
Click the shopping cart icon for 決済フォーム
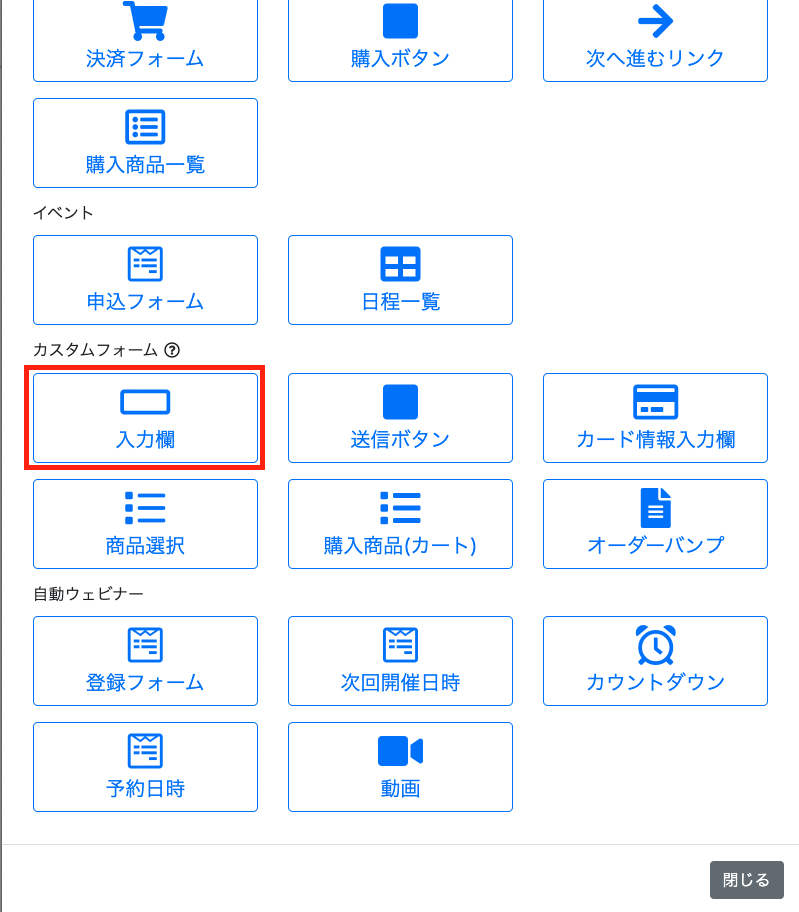click(x=145, y=20)
